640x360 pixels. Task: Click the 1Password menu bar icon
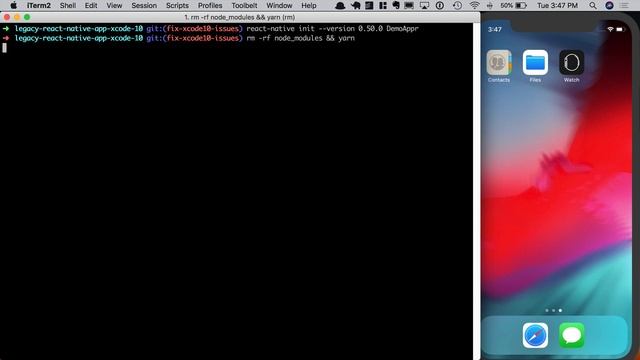tap(440, 5)
